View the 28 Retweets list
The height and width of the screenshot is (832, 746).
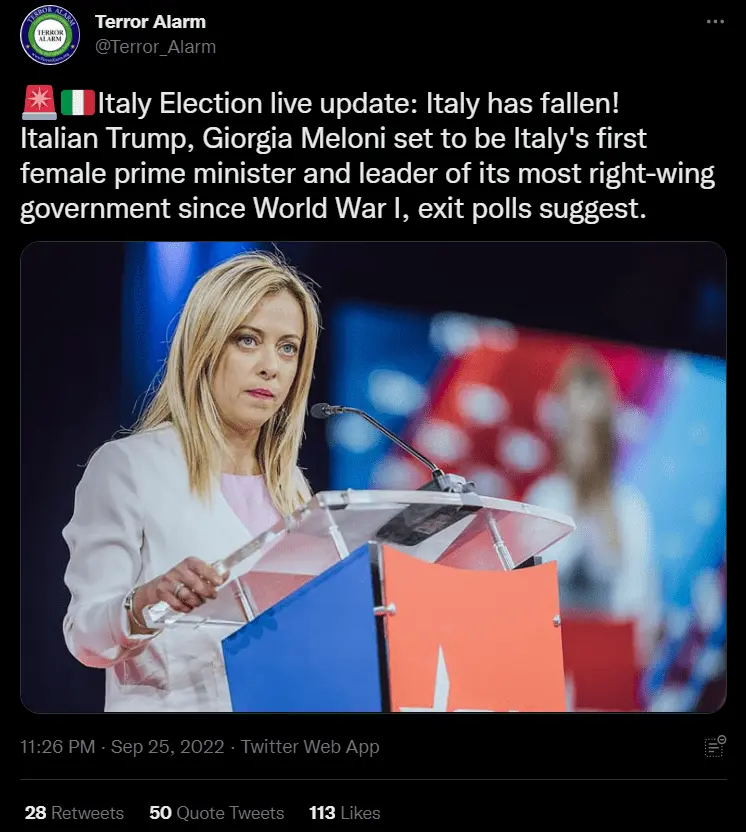(x=74, y=813)
